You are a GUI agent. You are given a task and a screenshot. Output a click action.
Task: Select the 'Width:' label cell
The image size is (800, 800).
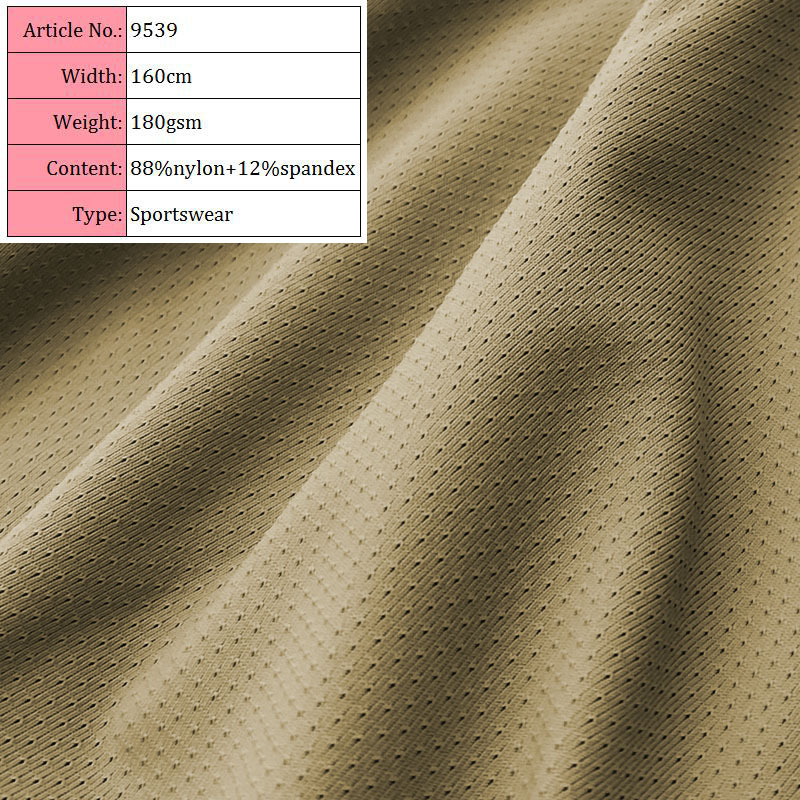(x=67, y=76)
